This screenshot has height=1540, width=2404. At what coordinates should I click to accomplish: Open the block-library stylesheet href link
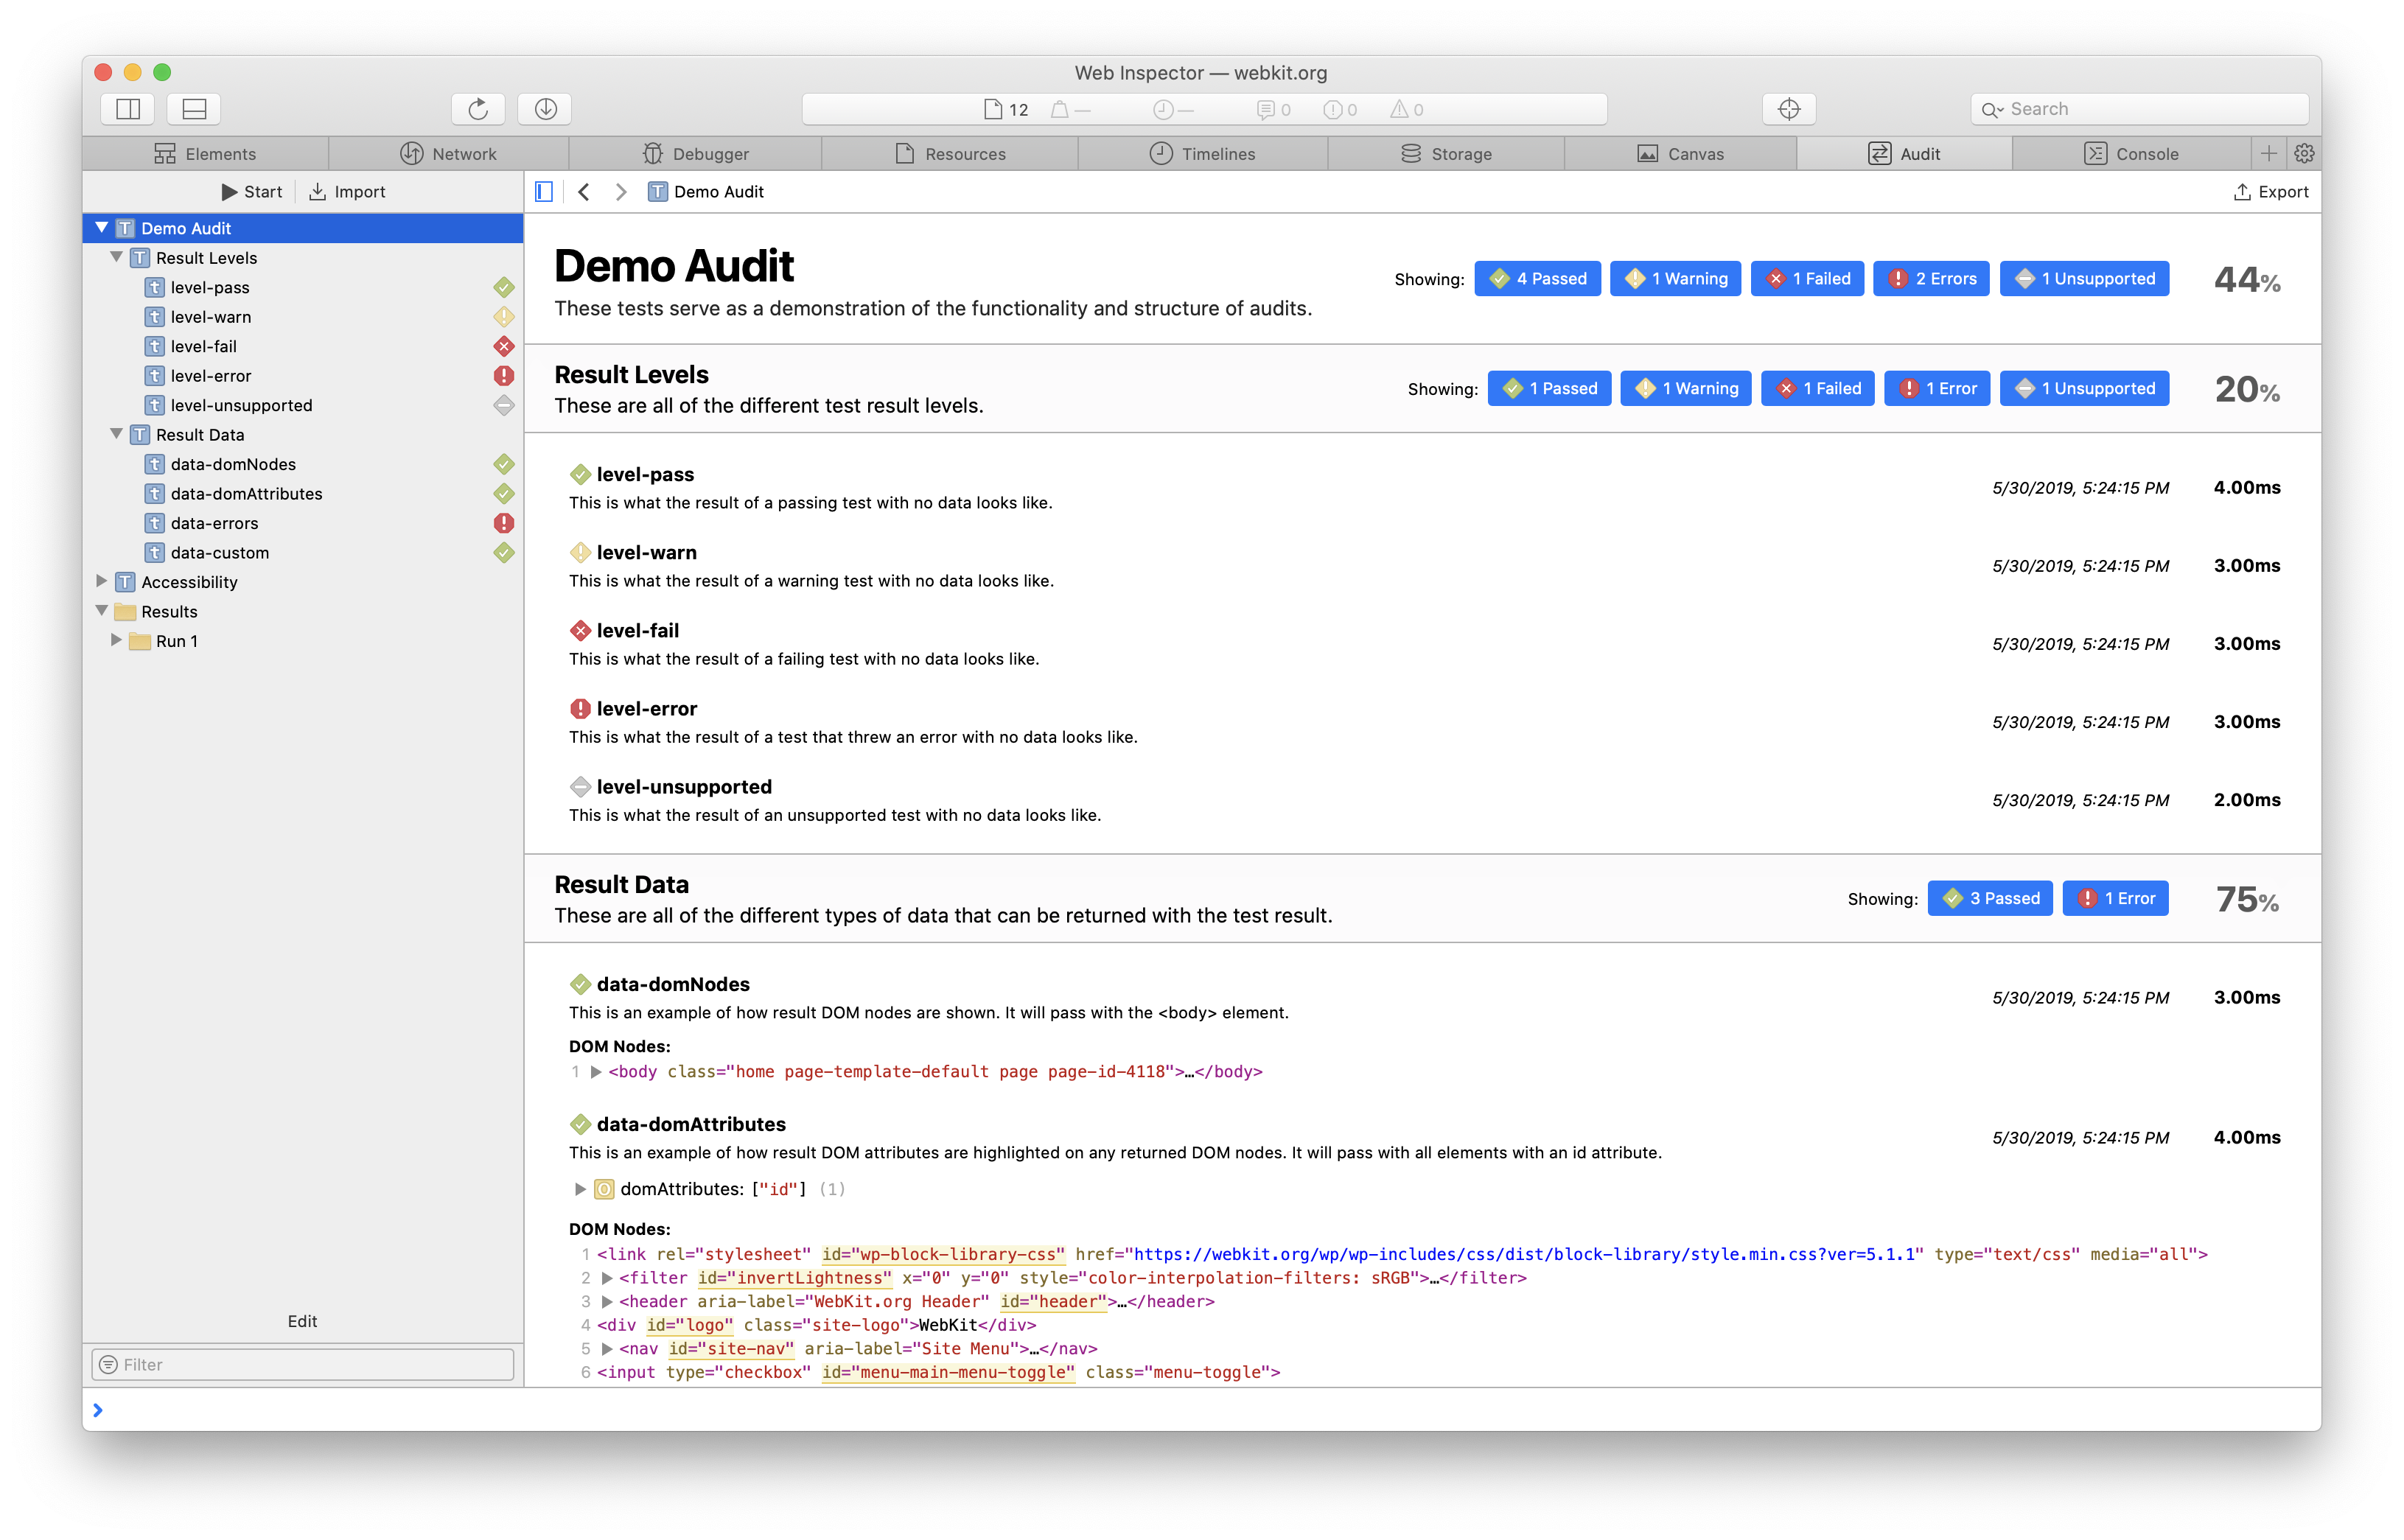(x=1524, y=1254)
